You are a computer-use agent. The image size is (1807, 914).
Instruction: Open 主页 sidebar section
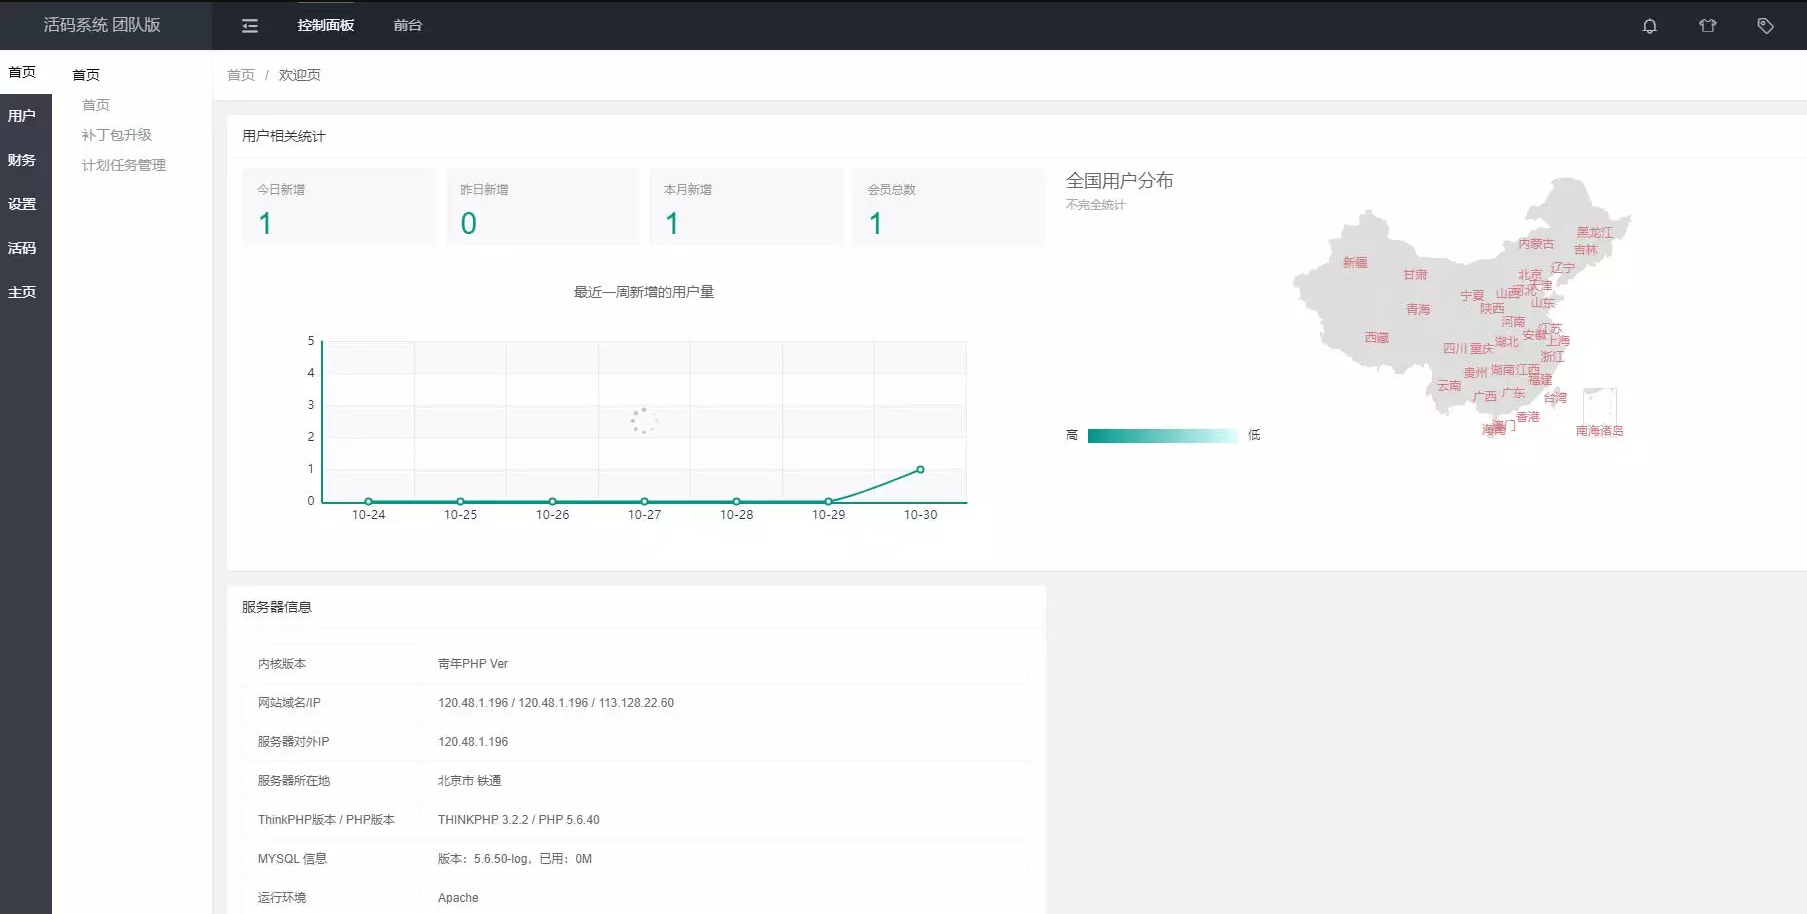[22, 292]
